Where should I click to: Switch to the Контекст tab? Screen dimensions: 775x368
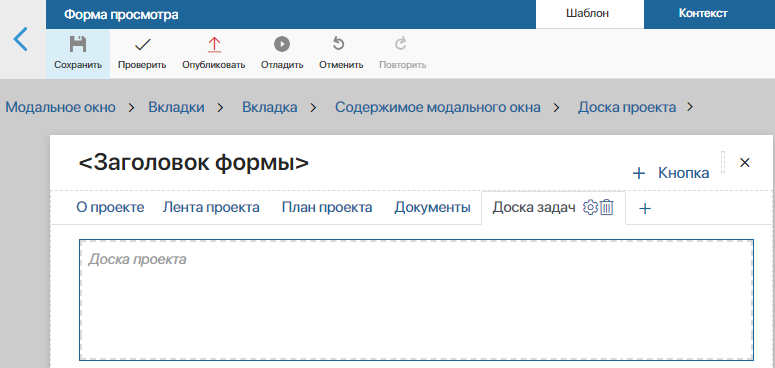point(703,14)
